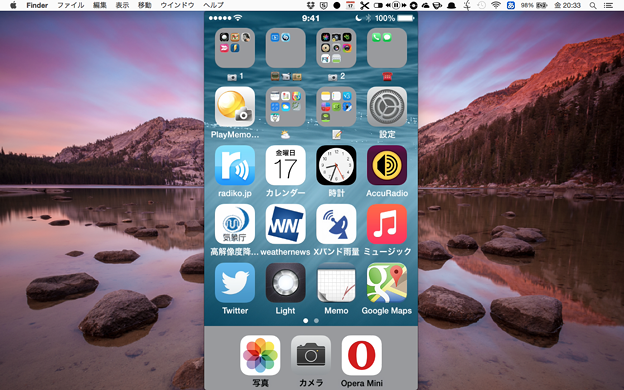
Task: Click the scissors icon in the menu bar
Action: [x=364, y=5]
